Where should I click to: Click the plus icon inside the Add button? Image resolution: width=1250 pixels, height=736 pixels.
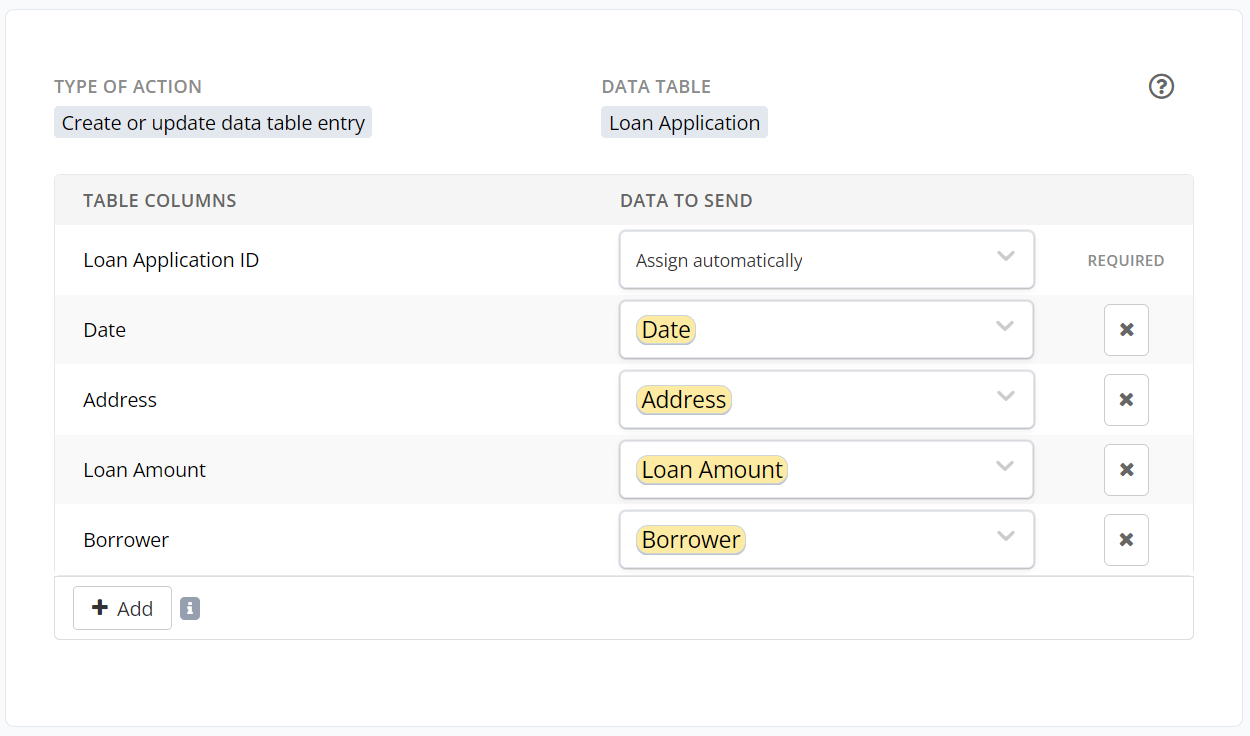(100, 608)
